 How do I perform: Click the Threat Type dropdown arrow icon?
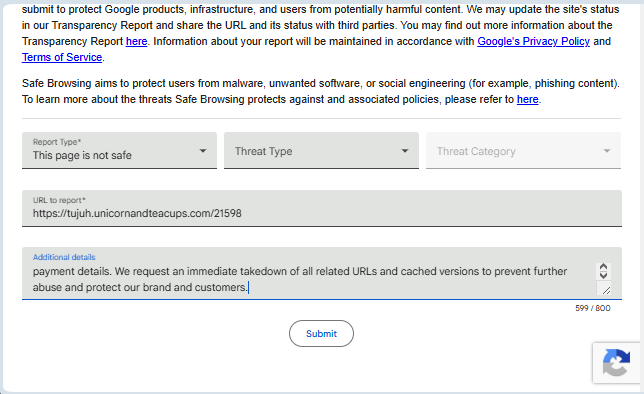405,151
